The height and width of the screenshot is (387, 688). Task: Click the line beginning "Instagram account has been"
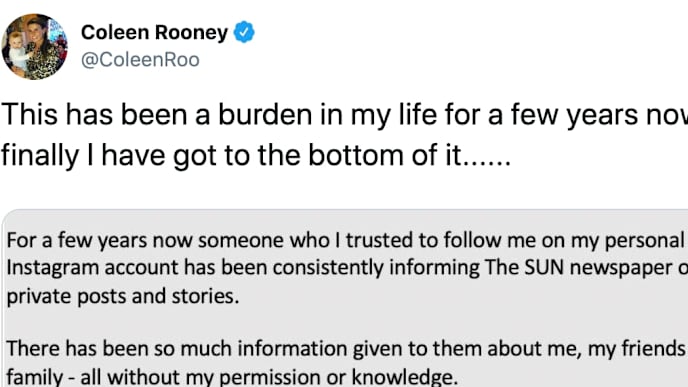pyautogui.click(x=347, y=268)
